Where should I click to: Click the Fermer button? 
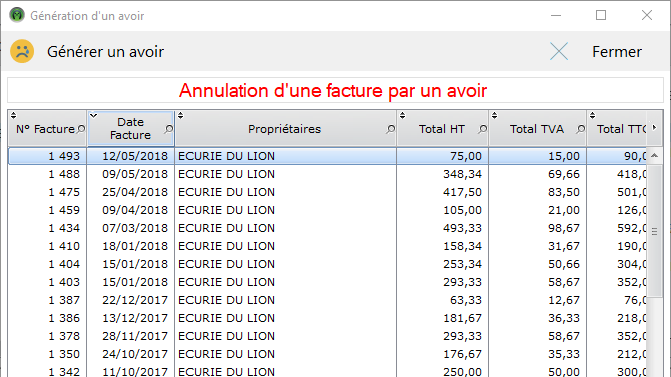click(x=617, y=52)
